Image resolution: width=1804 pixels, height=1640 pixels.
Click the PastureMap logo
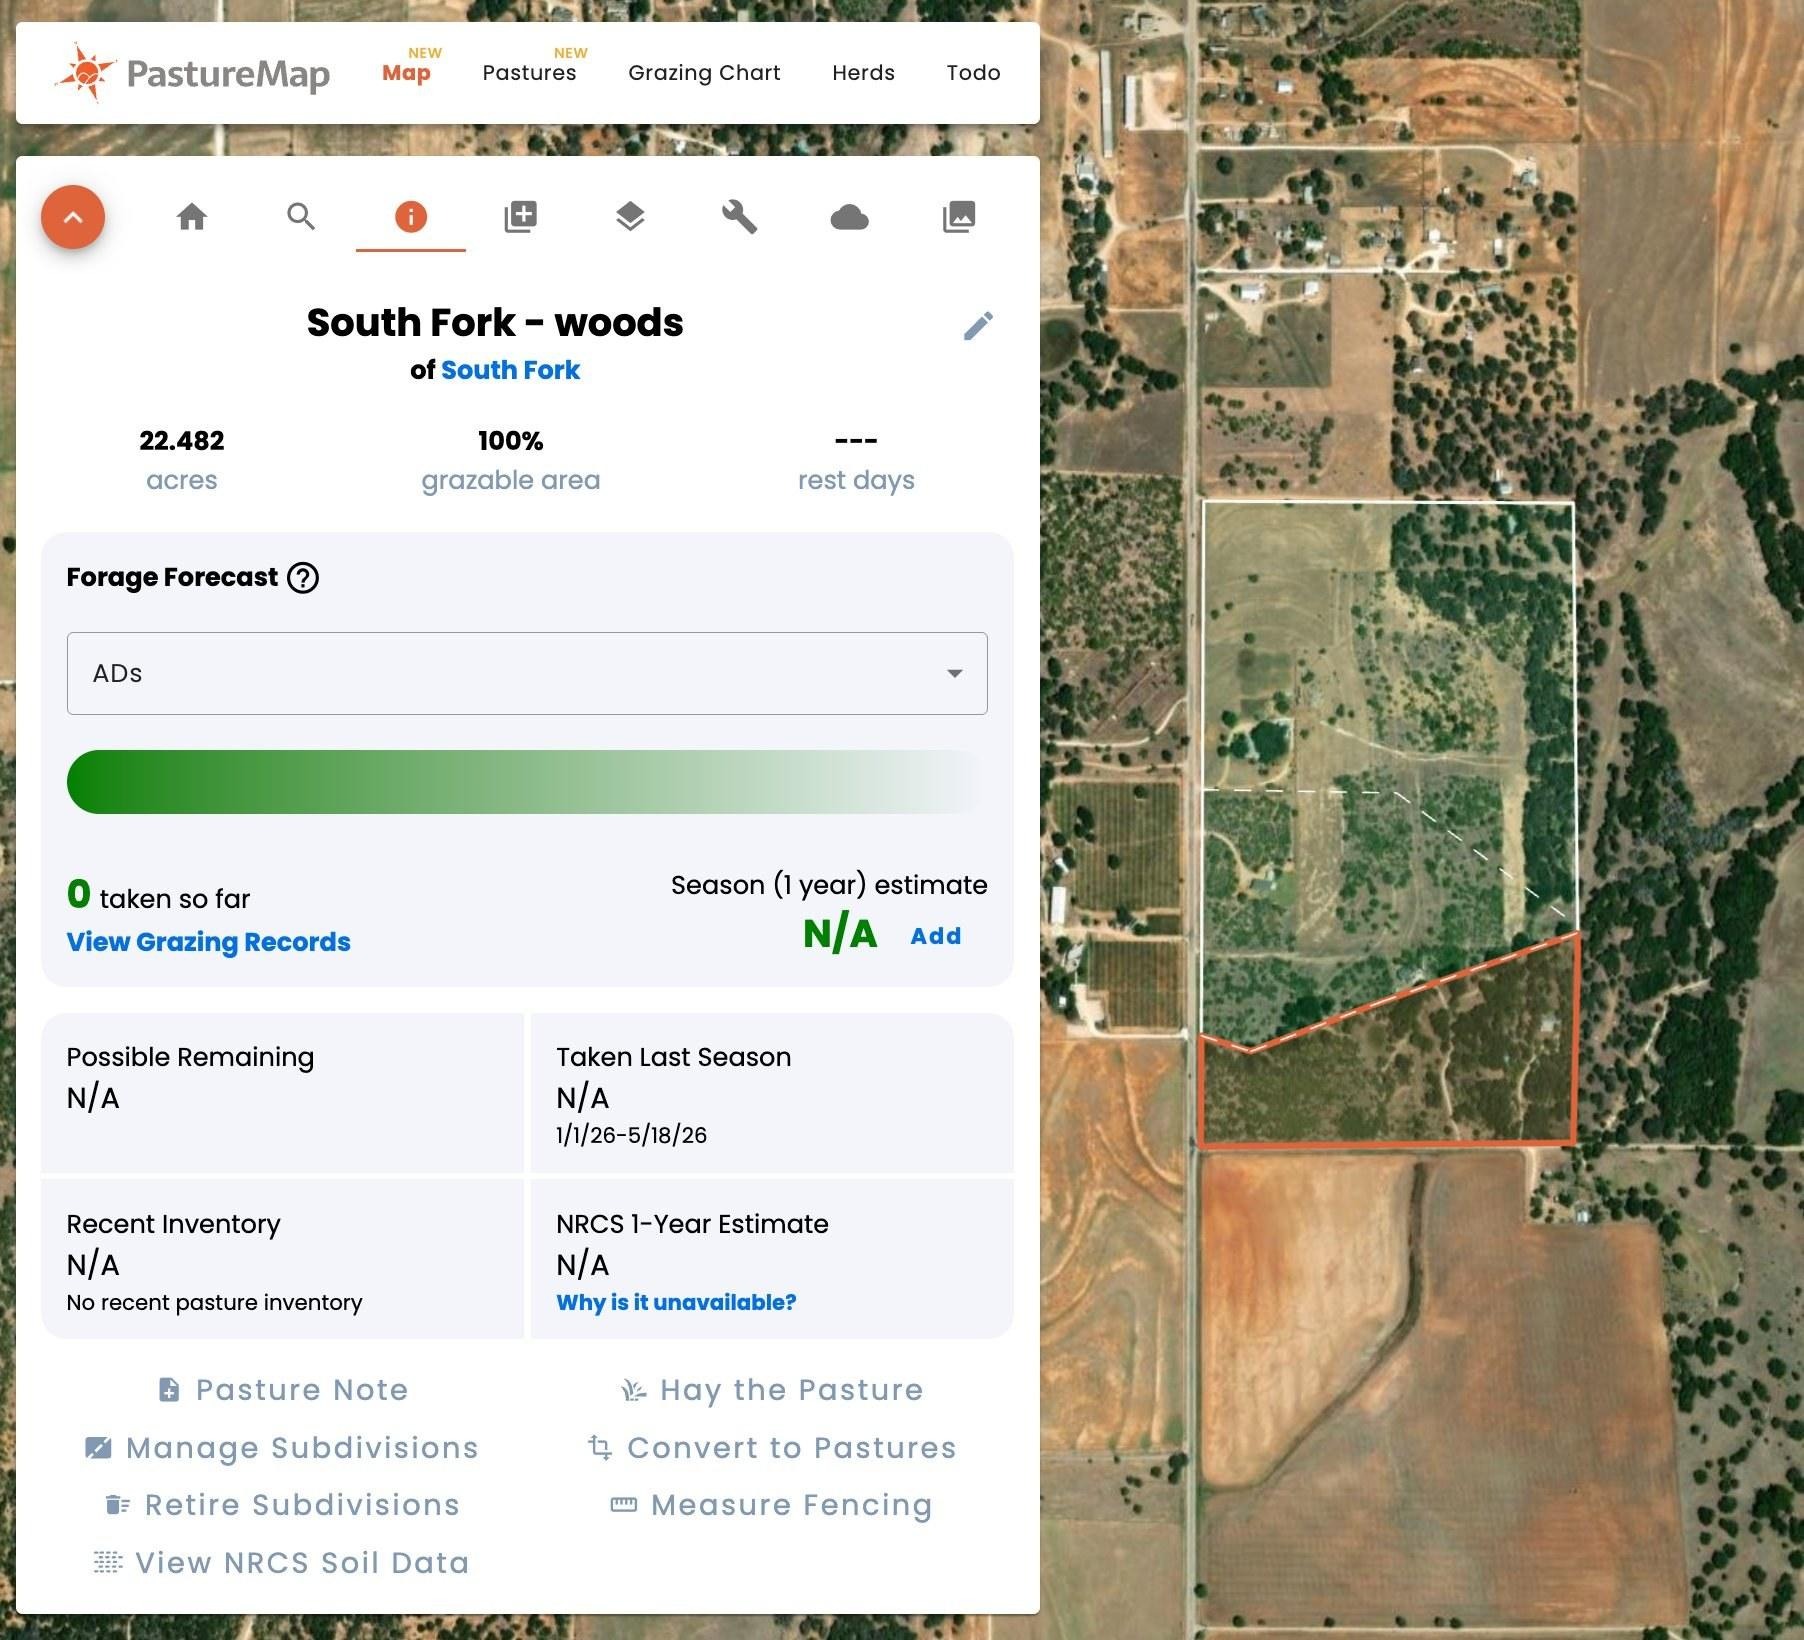[192, 73]
